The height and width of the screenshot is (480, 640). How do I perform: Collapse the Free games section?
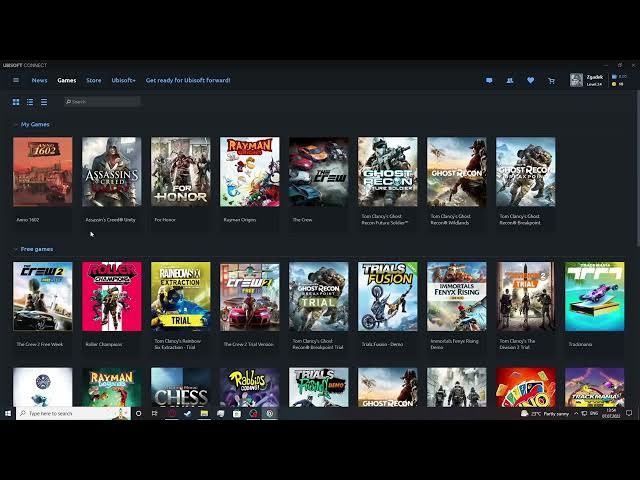tap(16, 249)
